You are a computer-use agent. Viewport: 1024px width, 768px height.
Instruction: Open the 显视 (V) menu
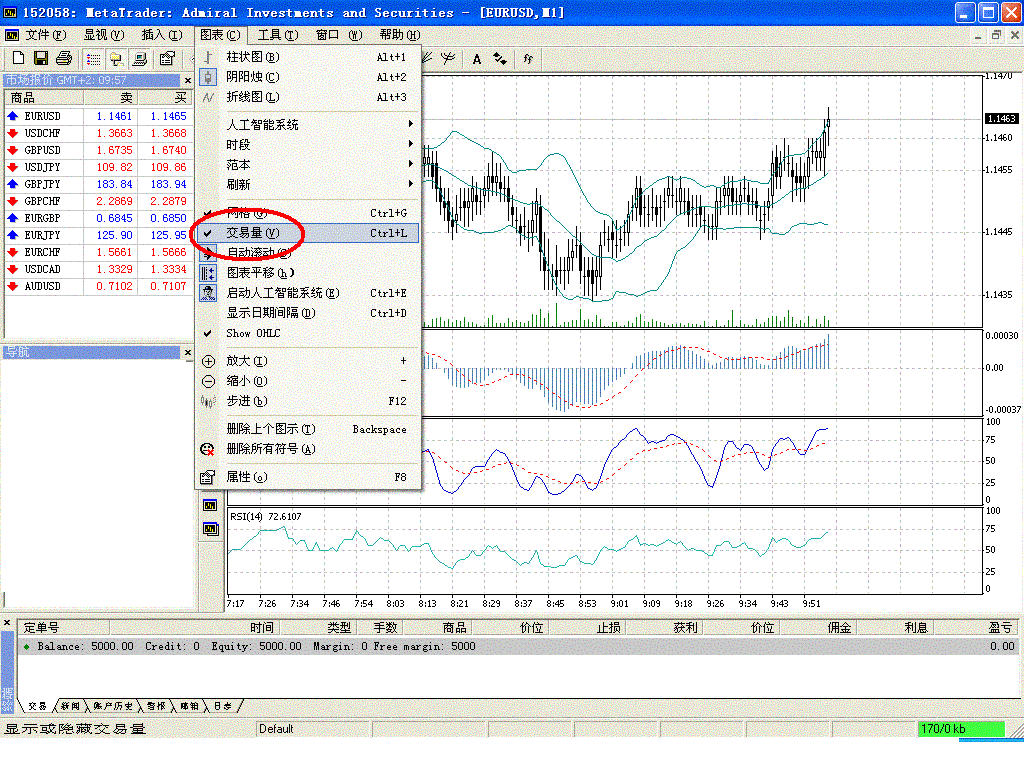point(103,35)
